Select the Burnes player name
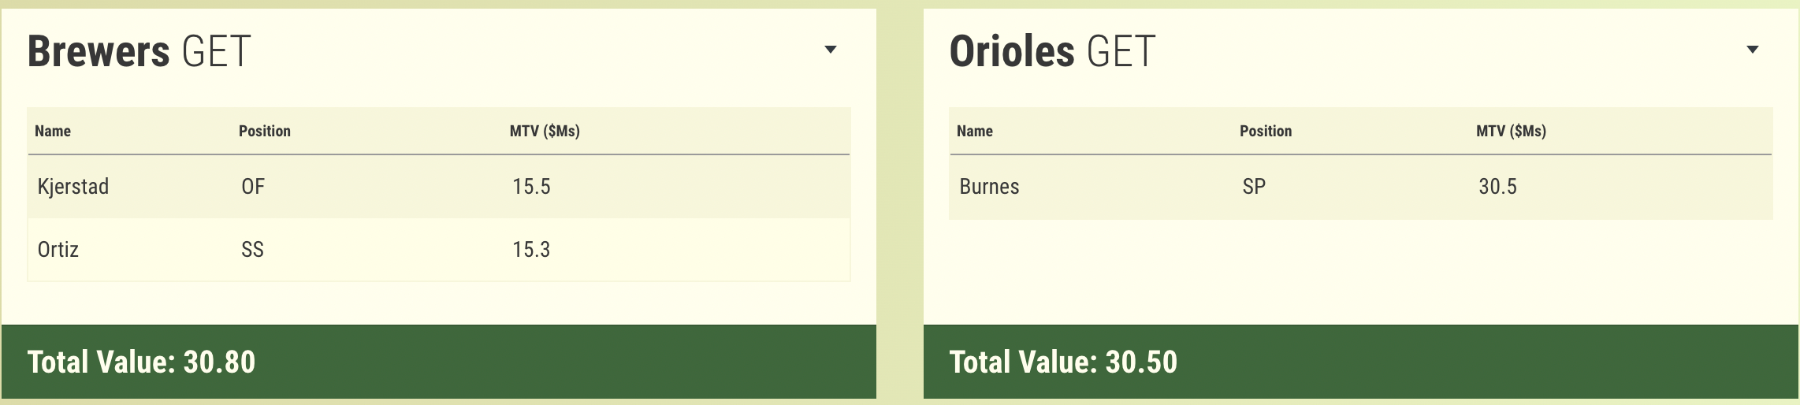 [989, 187]
